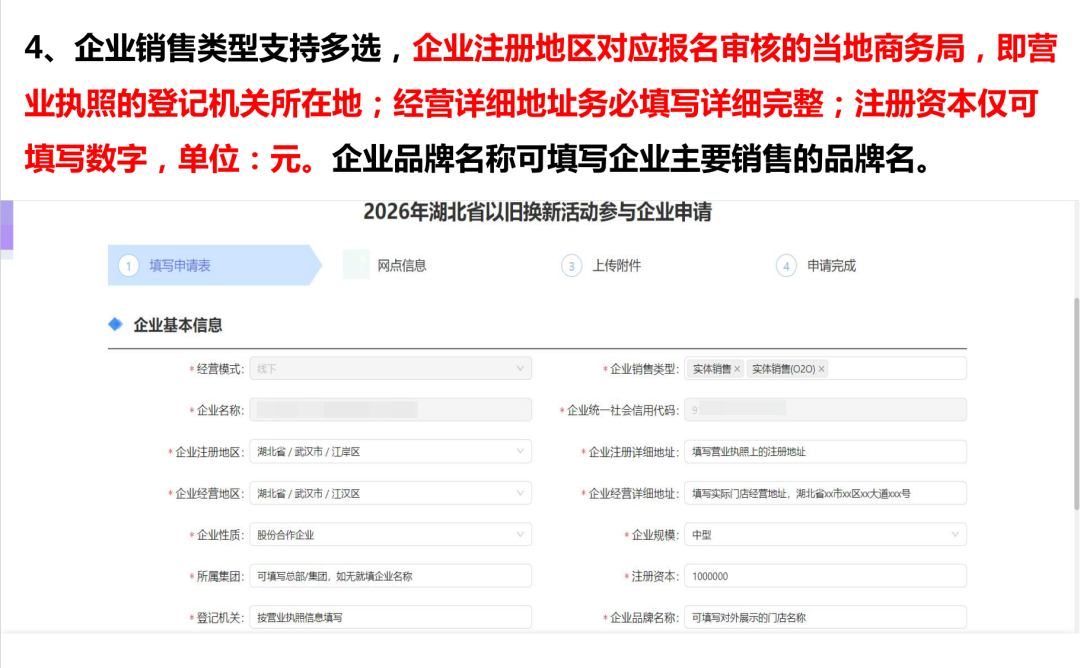Click the blue diamond beside 企业基本信息

[x=115, y=325]
